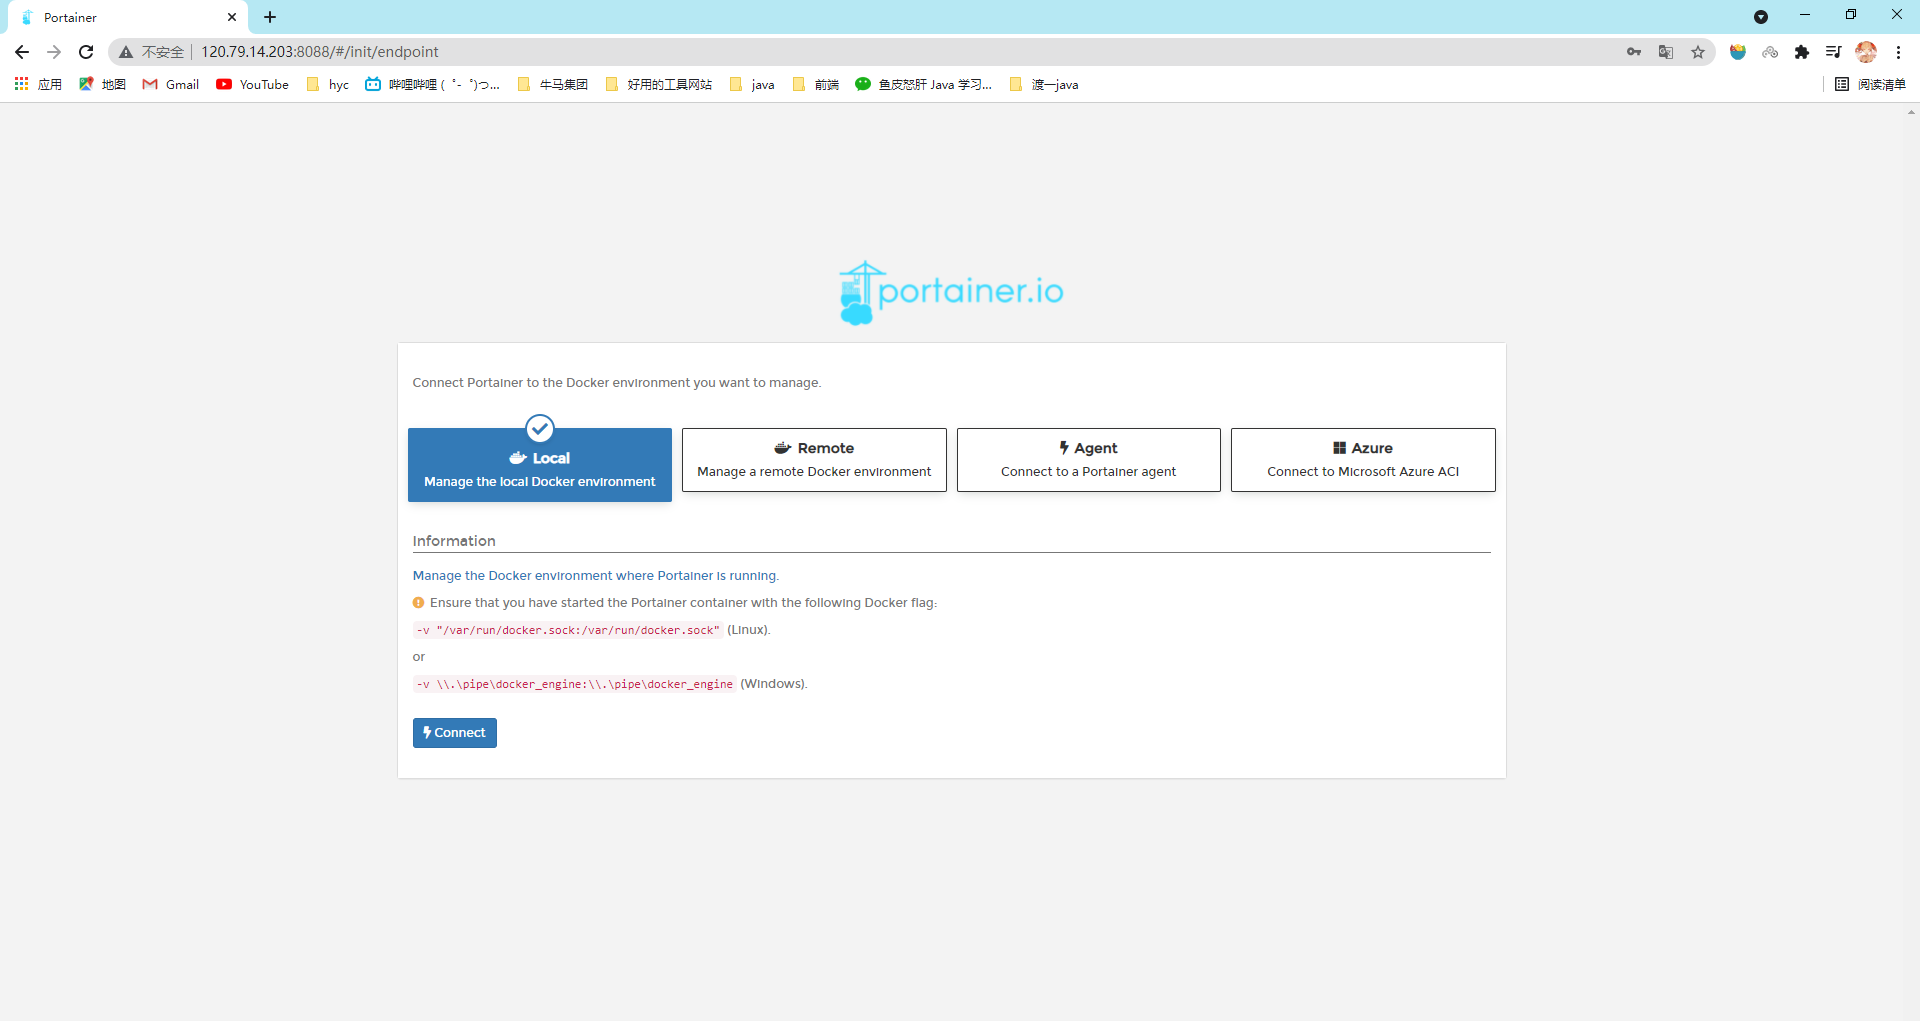The width and height of the screenshot is (1920, 1021).
Task: Open a new browser tab
Action: pos(270,17)
